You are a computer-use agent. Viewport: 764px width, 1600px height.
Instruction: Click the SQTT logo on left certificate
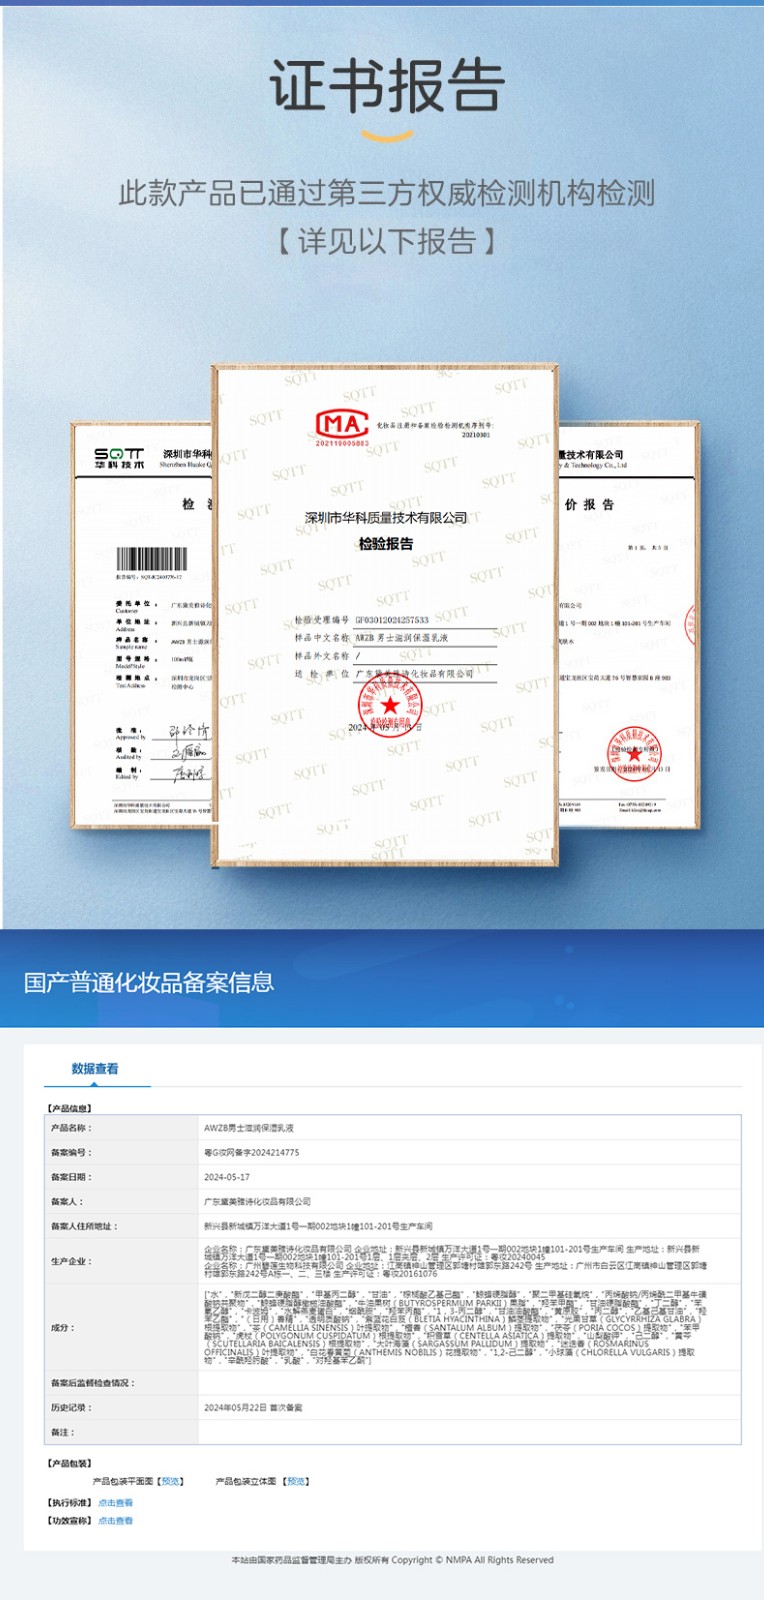tap(119, 458)
